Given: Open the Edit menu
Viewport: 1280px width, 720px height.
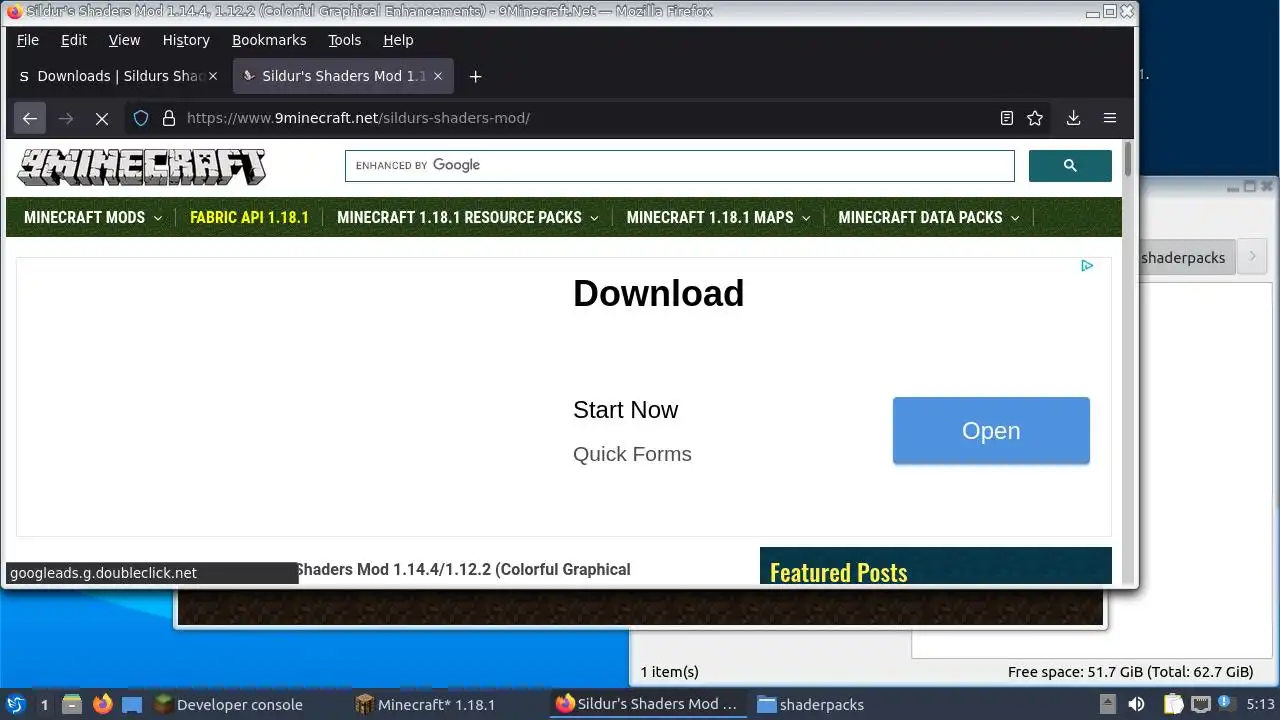Looking at the screenshot, I should pyautogui.click(x=74, y=40).
